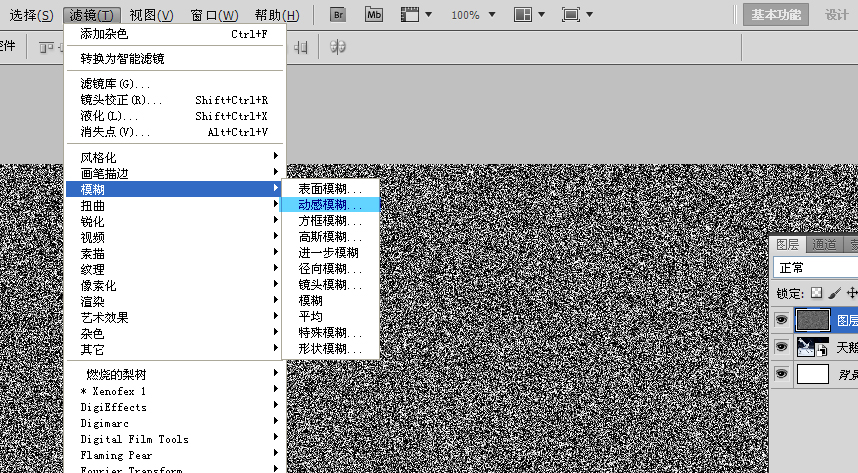858x473 pixels.
Task: Switch to the 图层 panel tab
Action: point(787,244)
